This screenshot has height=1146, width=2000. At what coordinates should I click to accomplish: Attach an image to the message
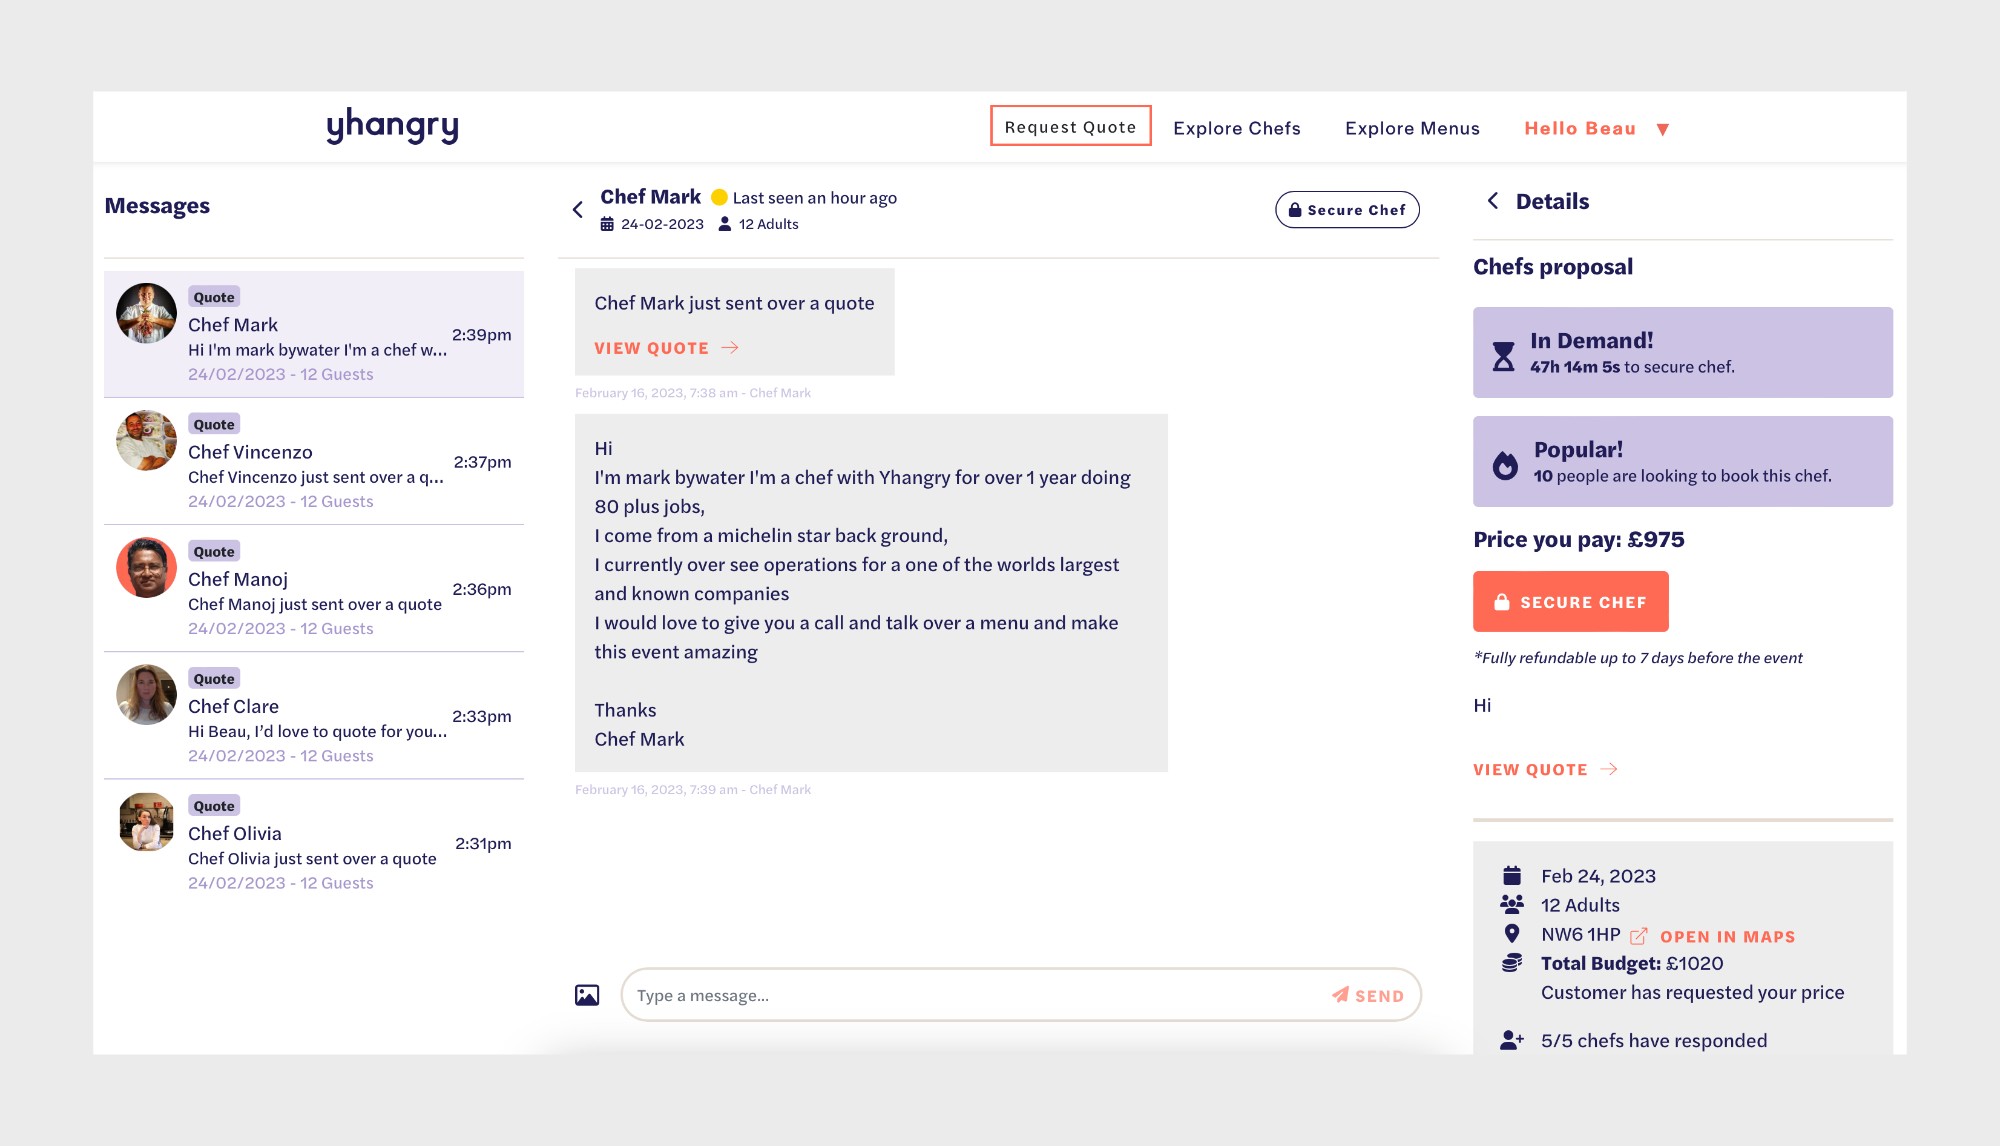pos(587,995)
